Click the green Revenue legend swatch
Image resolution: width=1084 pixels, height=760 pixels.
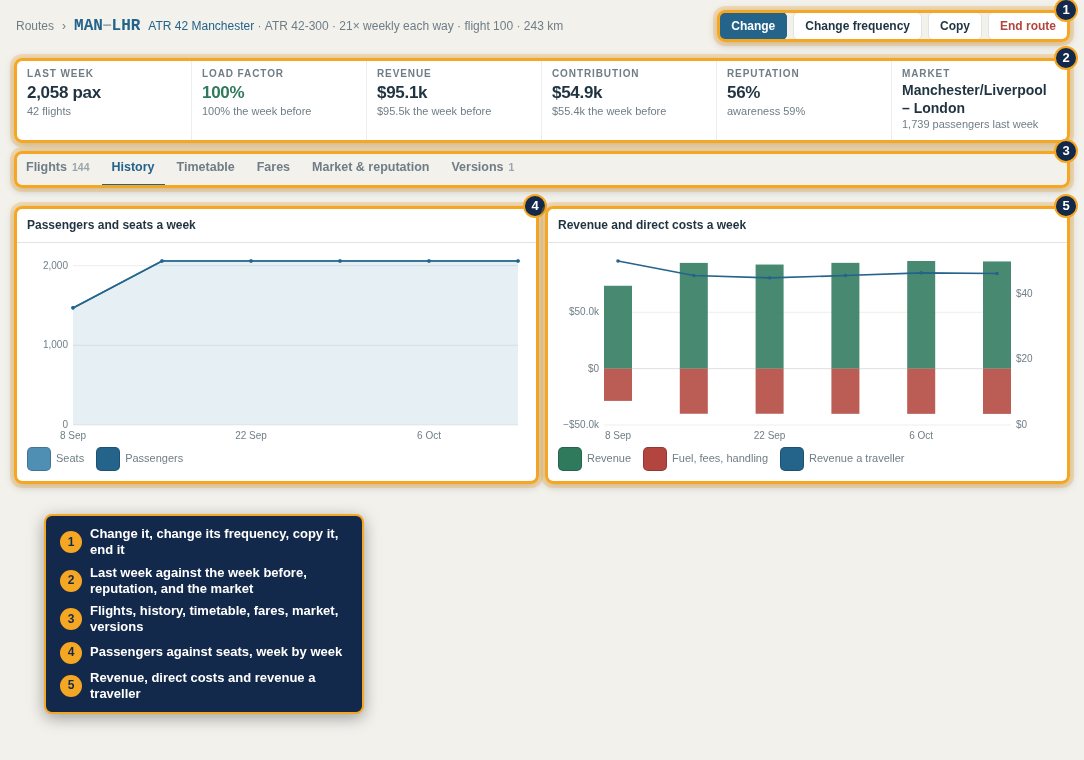[570, 458]
